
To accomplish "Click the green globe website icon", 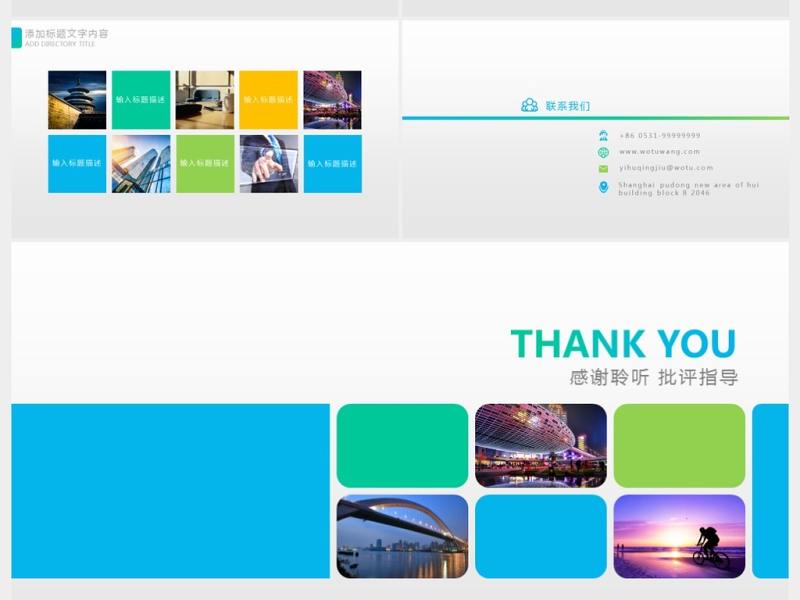I will pos(603,152).
